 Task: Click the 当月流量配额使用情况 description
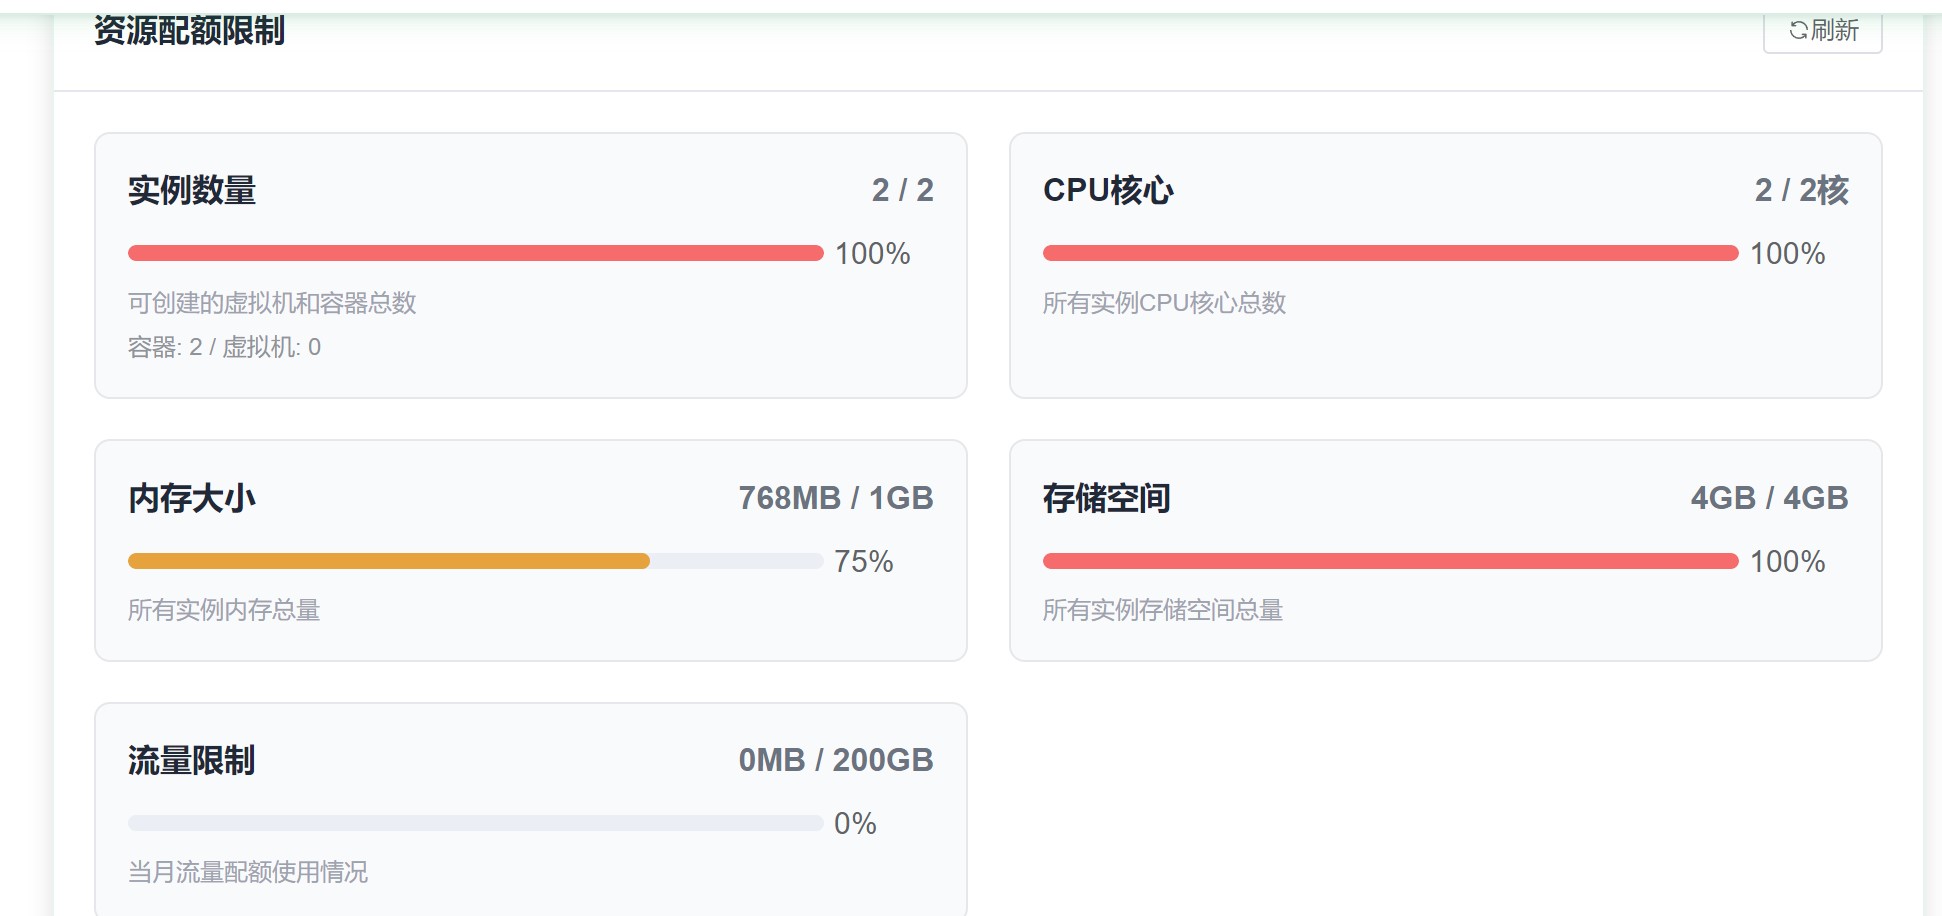pyautogui.click(x=248, y=872)
